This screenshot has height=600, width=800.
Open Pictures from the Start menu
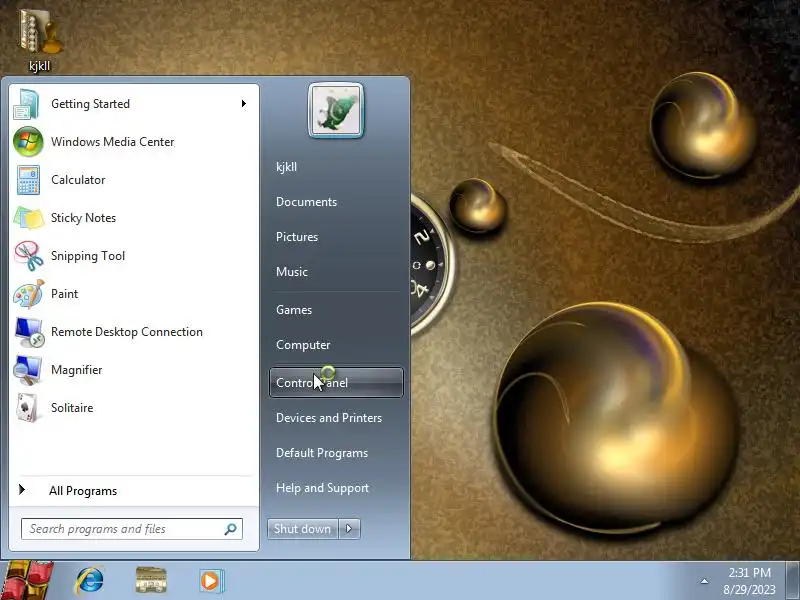297,237
